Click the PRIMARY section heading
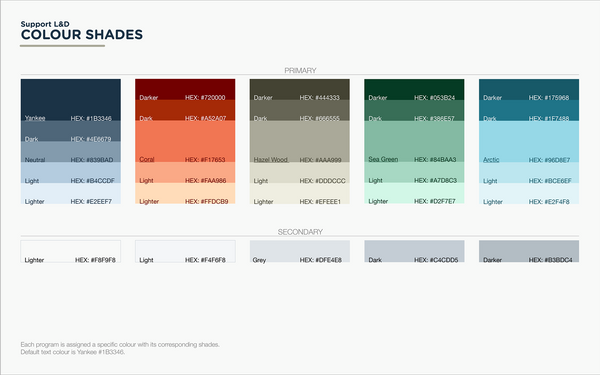The width and height of the screenshot is (600, 375). tap(300, 70)
